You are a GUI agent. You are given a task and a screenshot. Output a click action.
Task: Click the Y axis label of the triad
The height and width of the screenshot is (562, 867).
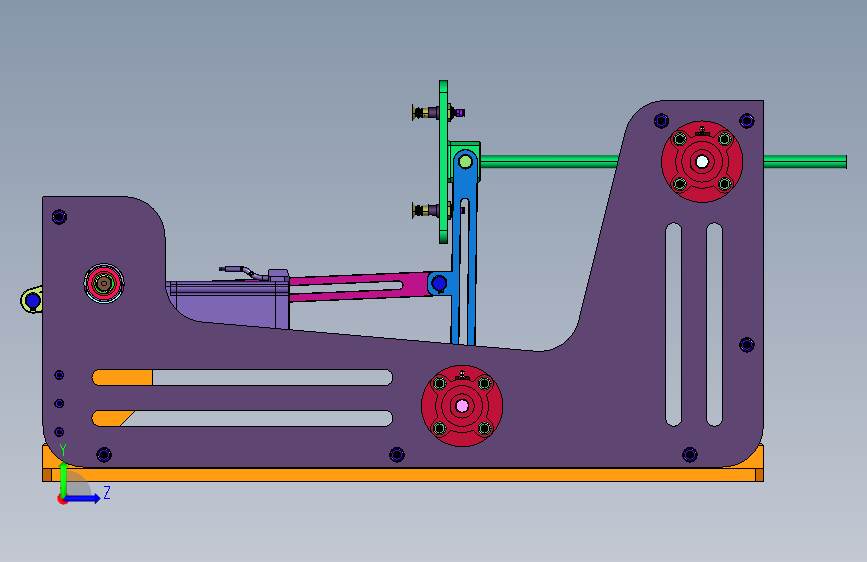63,450
